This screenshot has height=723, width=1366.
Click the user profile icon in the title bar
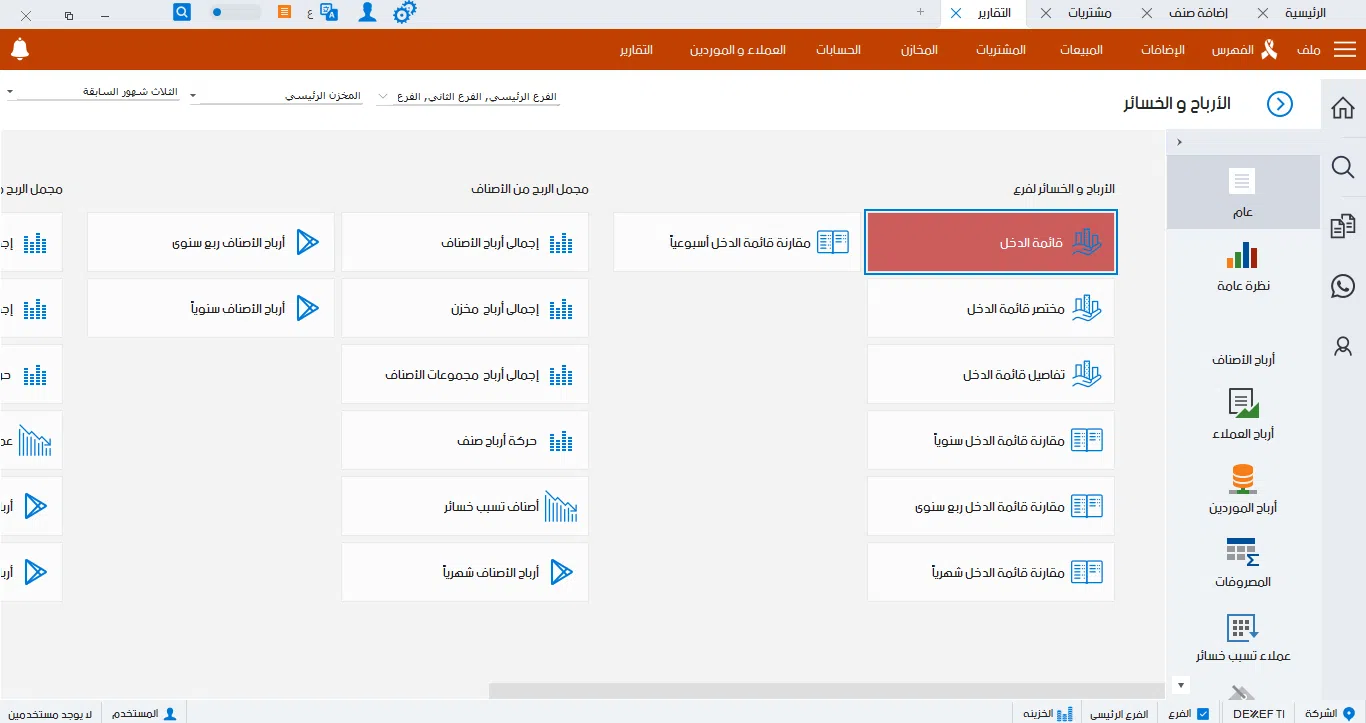[367, 12]
